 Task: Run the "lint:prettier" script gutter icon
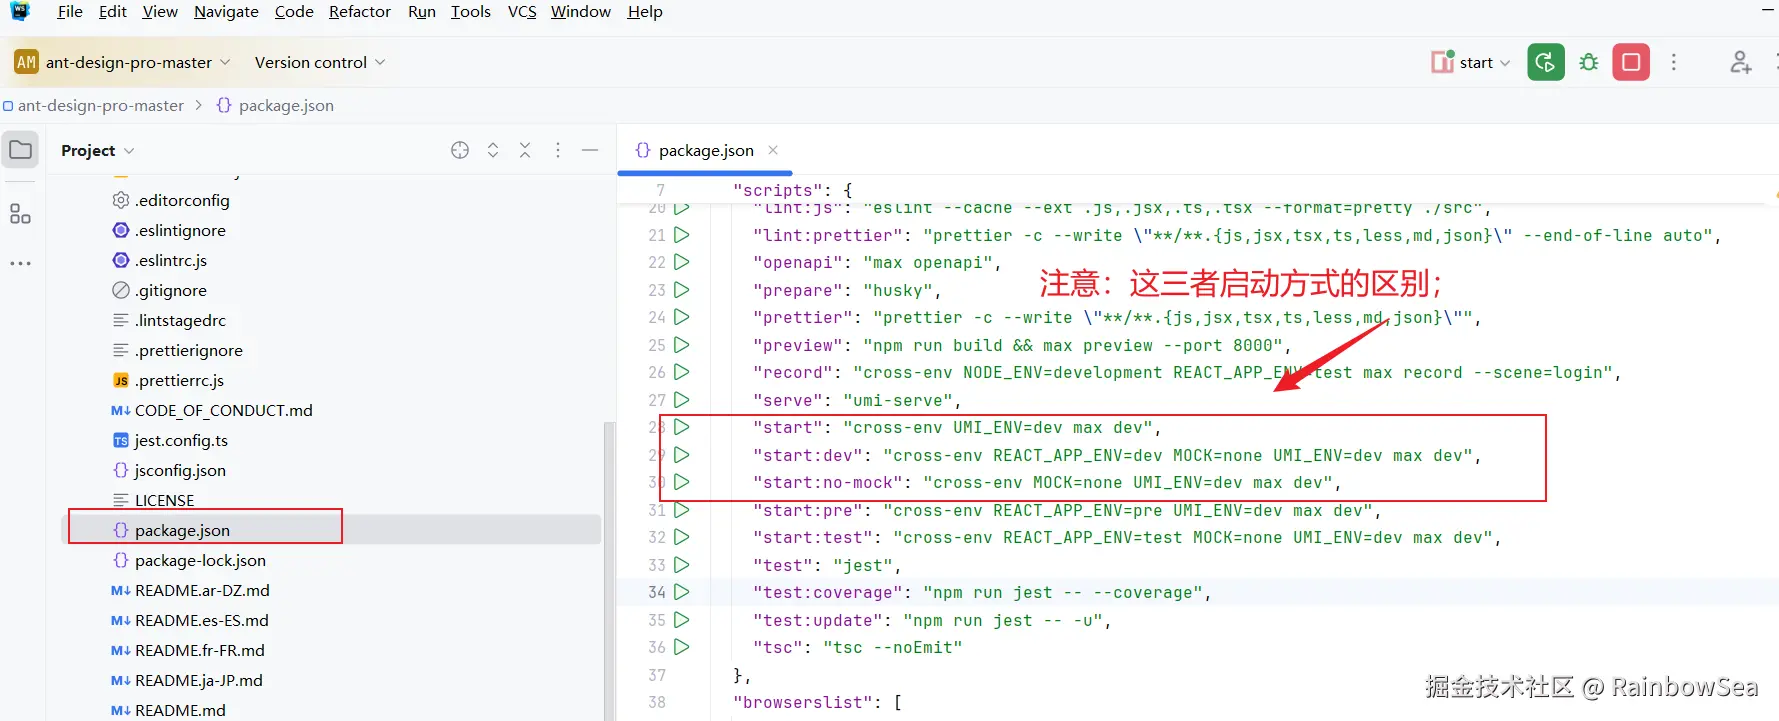pyautogui.click(x=682, y=235)
